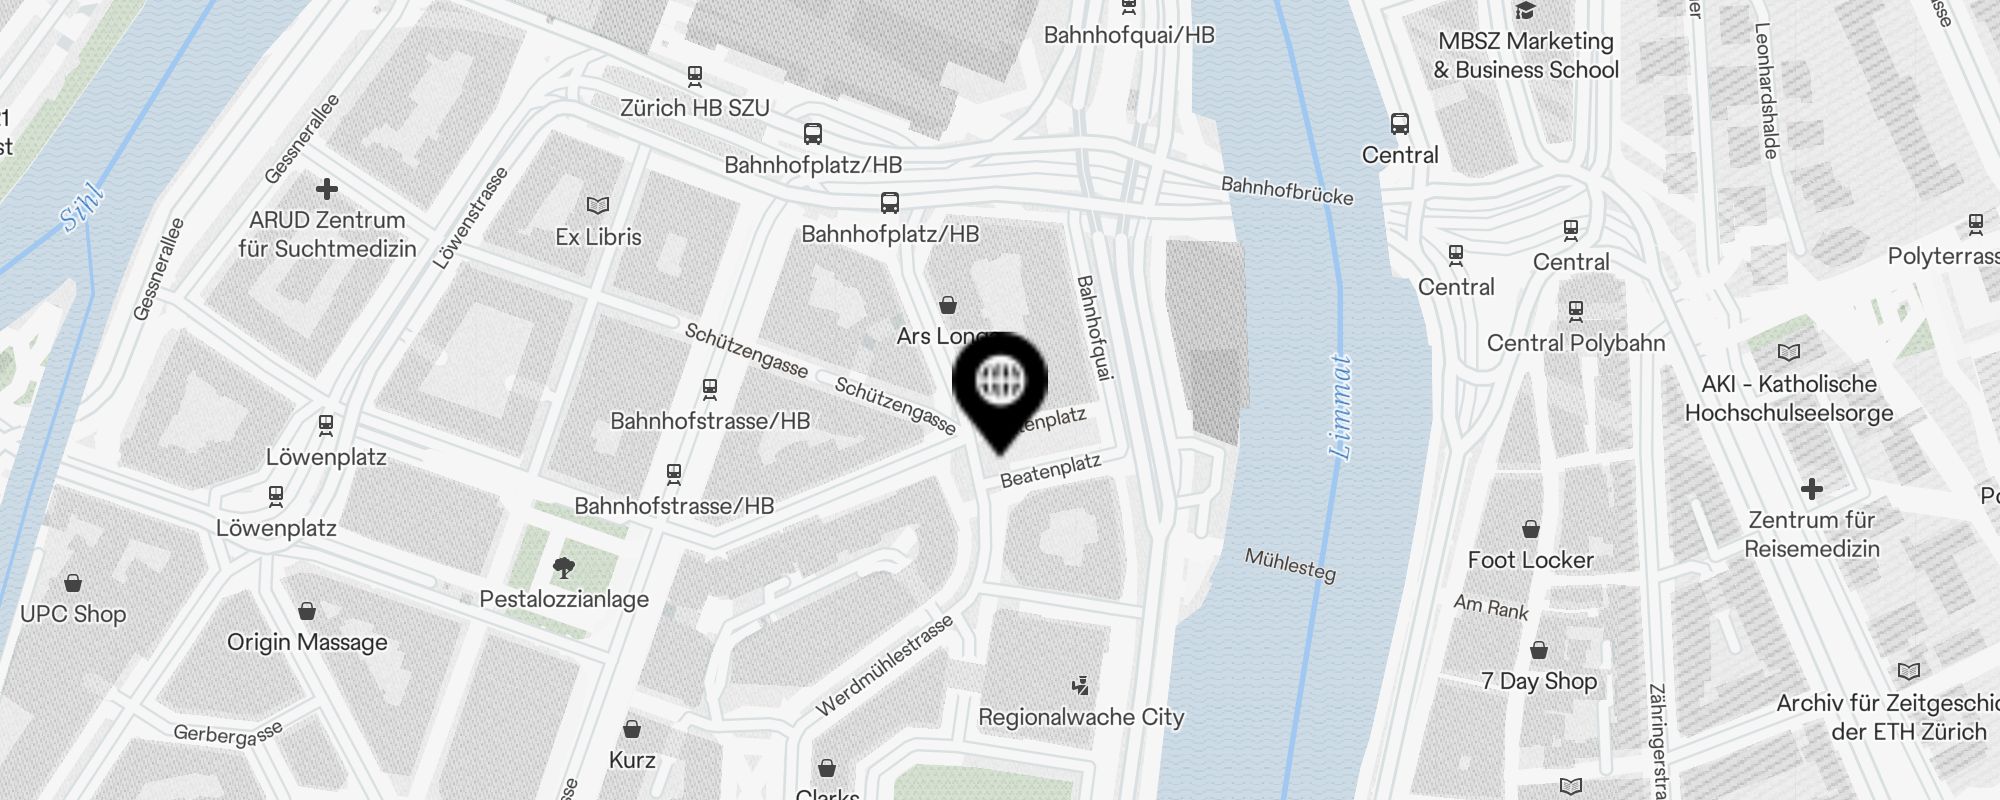
Task: Select the Zentrum für Reisemedizin cross icon
Action: 1812,489
